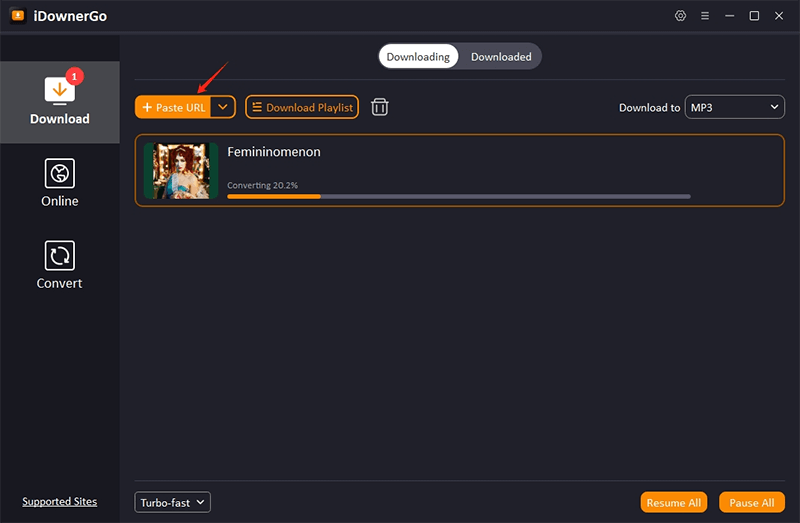Click the Download Playlist button
Viewport: 800px width, 523px height.
(x=302, y=107)
